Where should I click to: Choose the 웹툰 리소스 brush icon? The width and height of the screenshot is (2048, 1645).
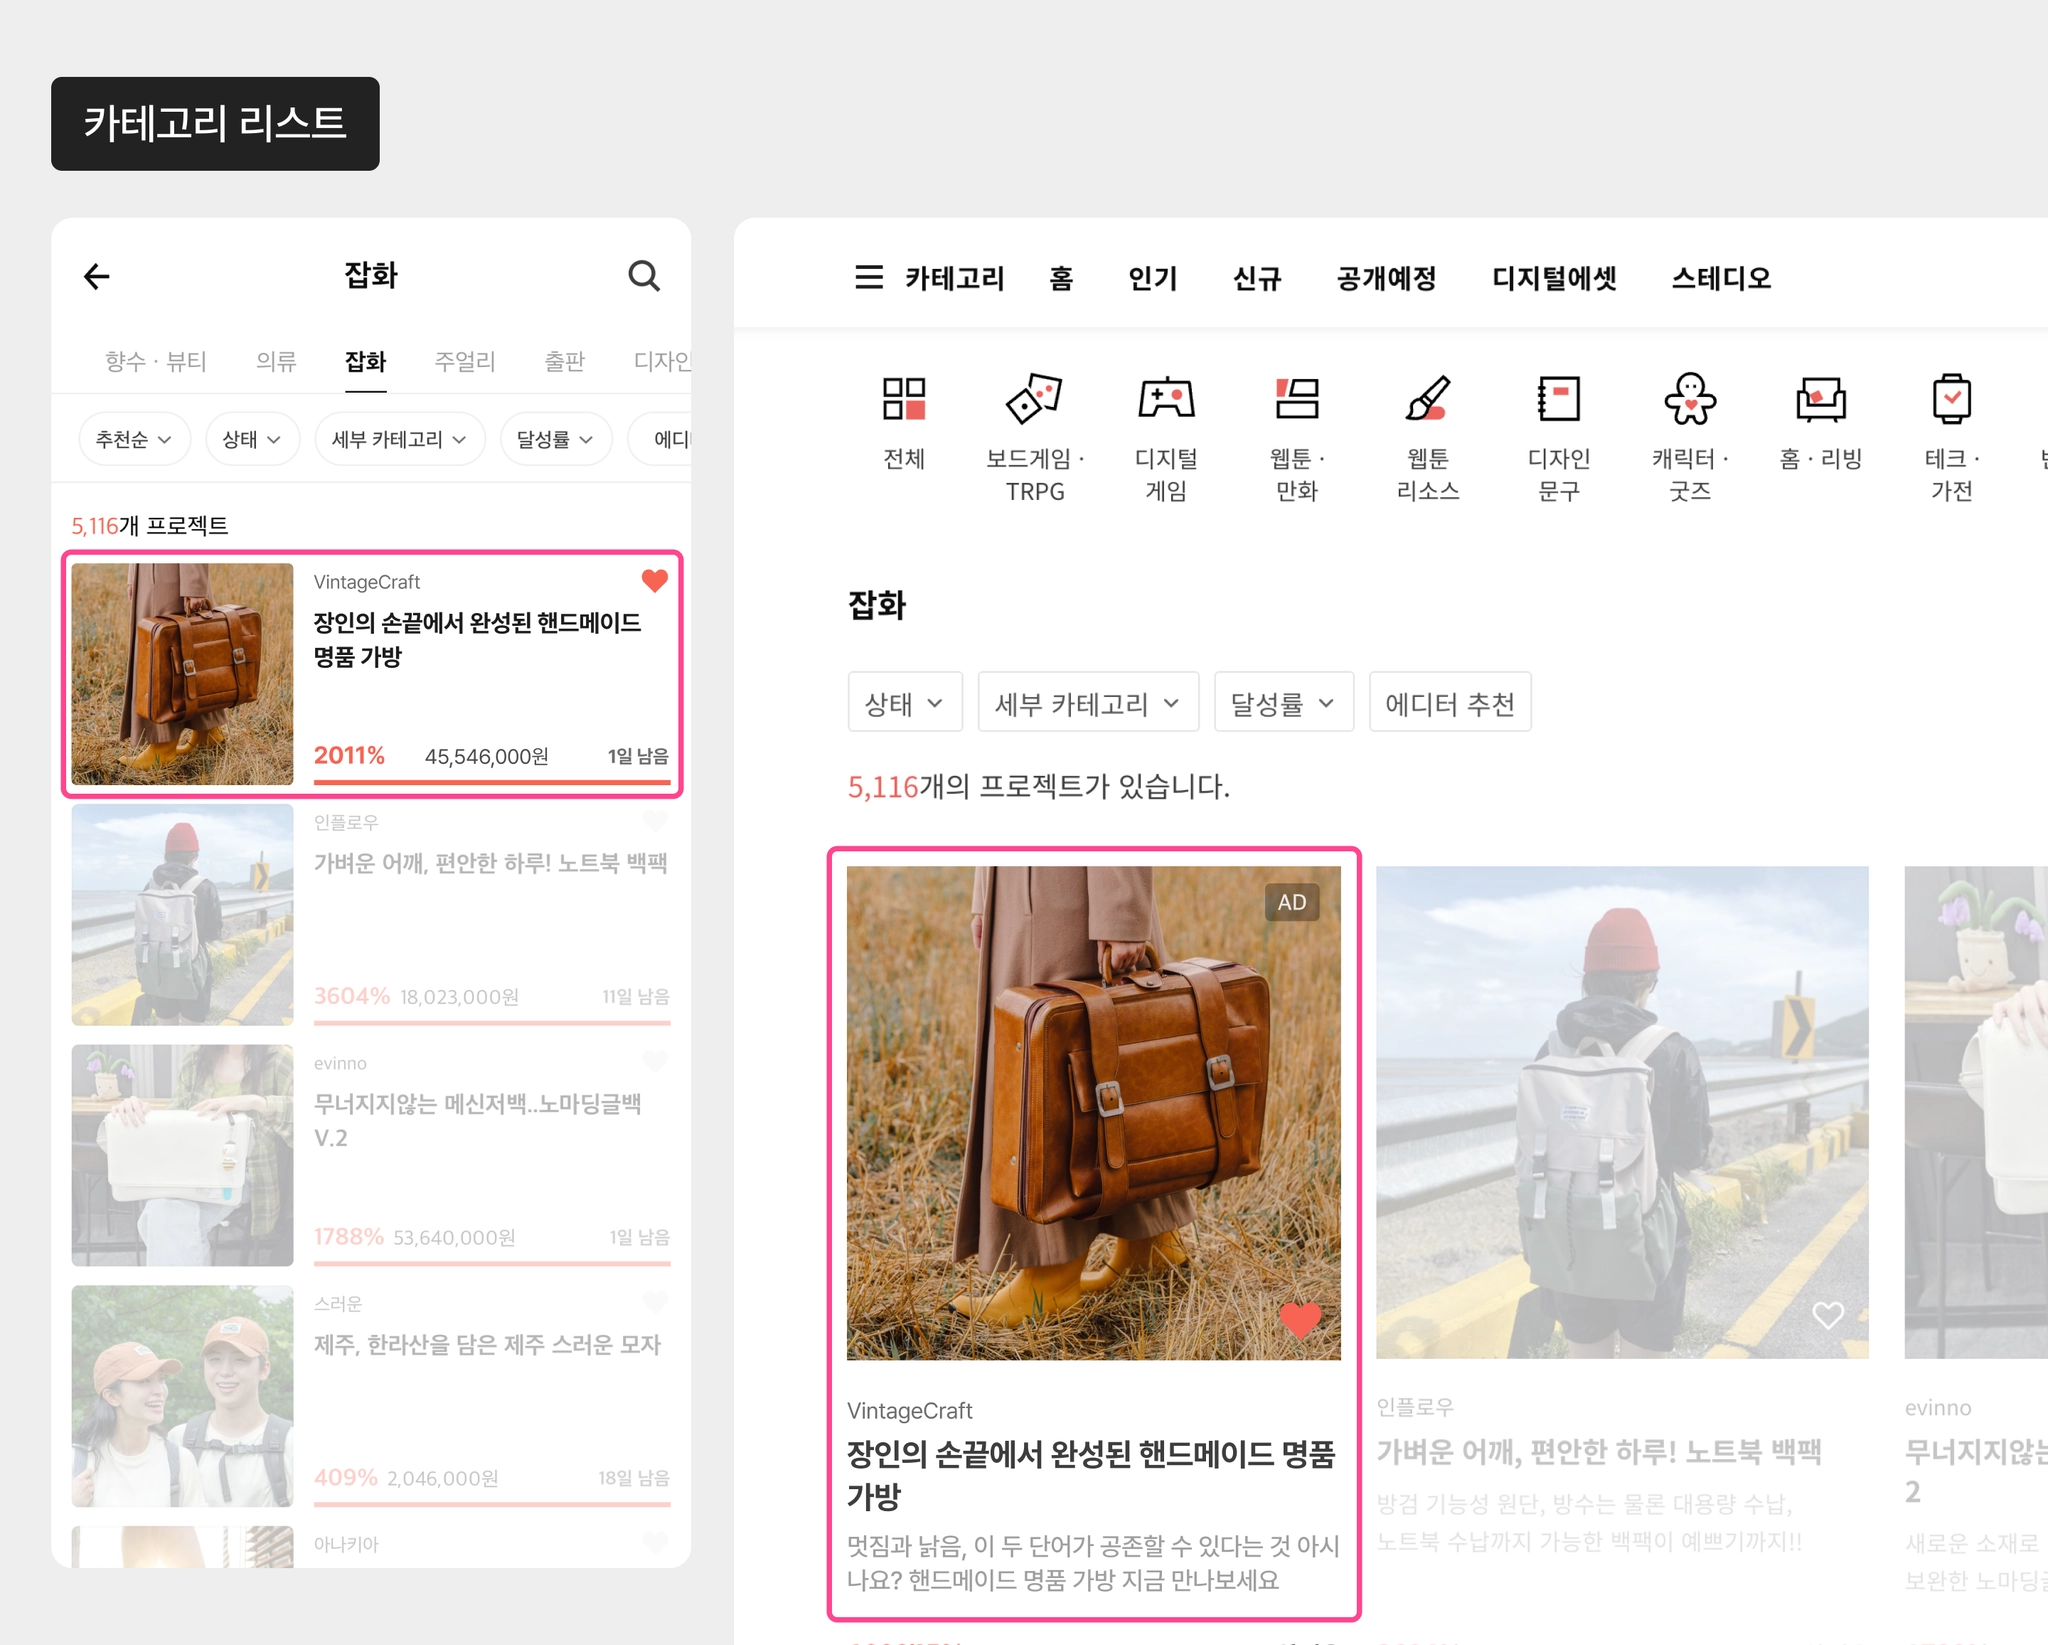(x=1427, y=398)
